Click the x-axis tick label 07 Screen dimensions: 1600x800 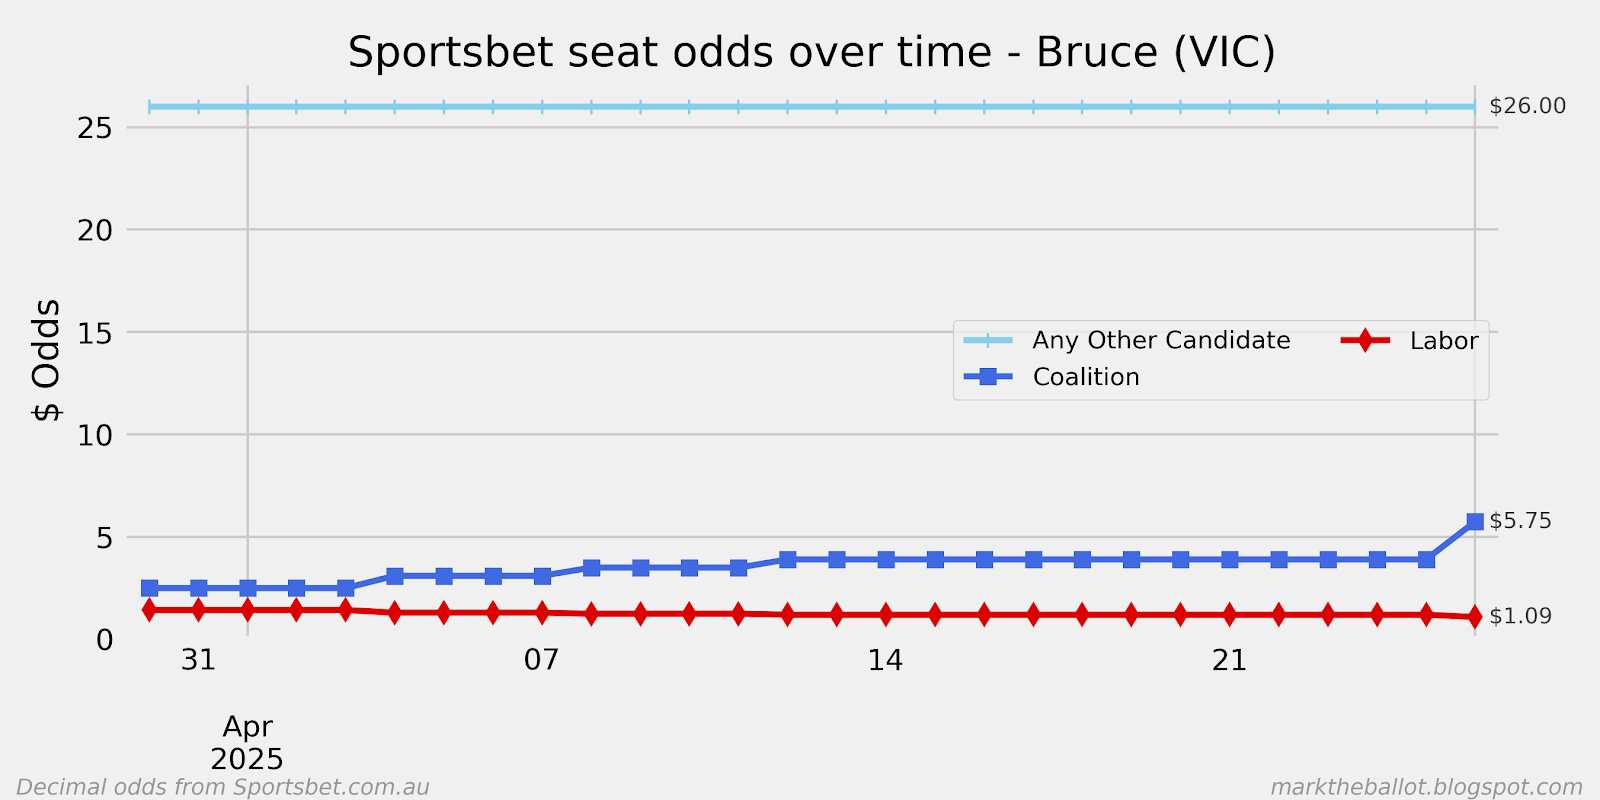point(541,661)
